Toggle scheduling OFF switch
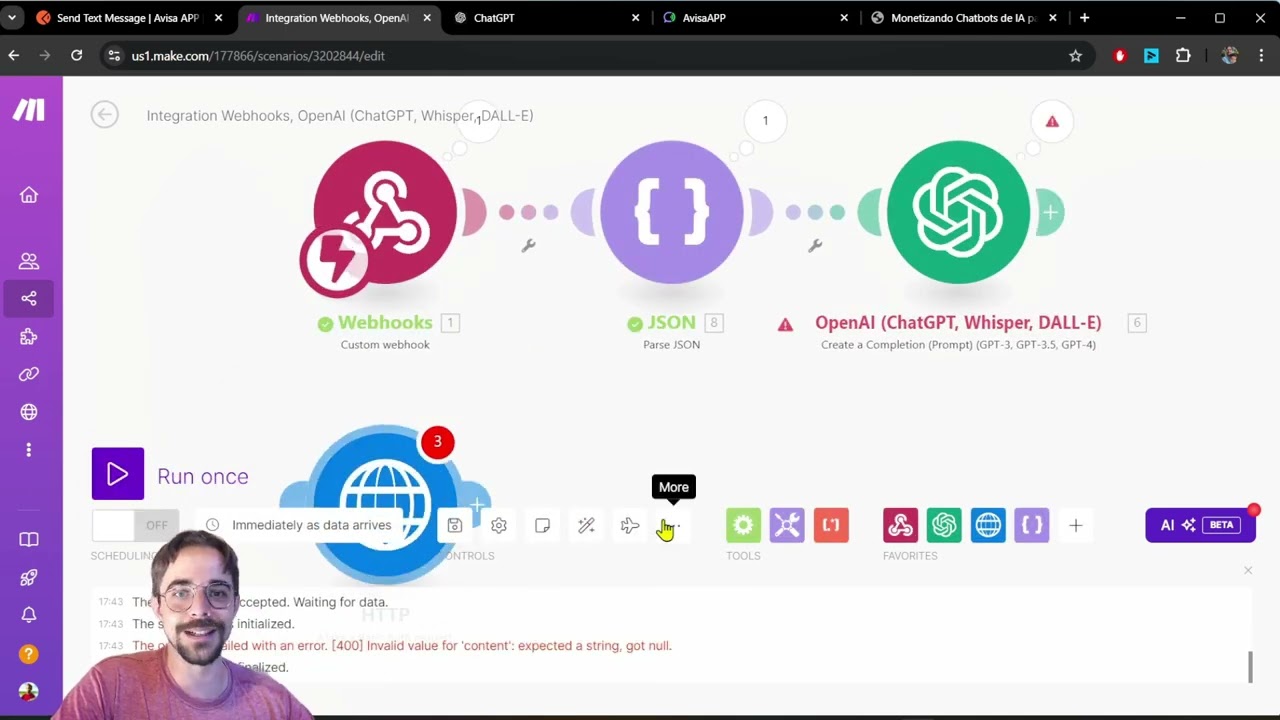Screen dimensions: 1280x720 [135, 525]
